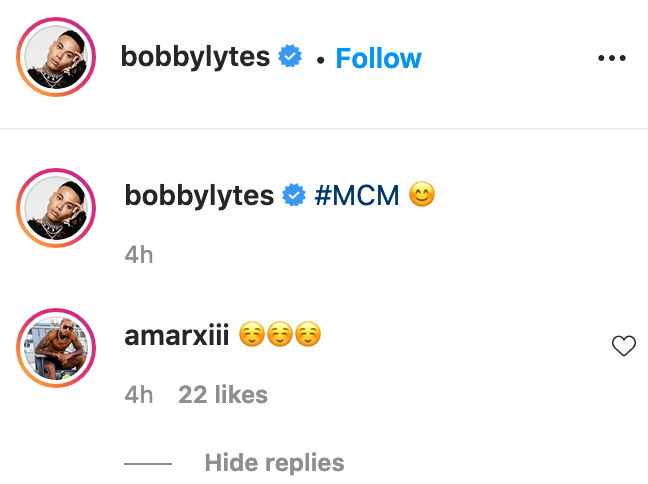Visit the amarxiii username link
The height and width of the screenshot is (484, 648).
pyautogui.click(x=177, y=336)
